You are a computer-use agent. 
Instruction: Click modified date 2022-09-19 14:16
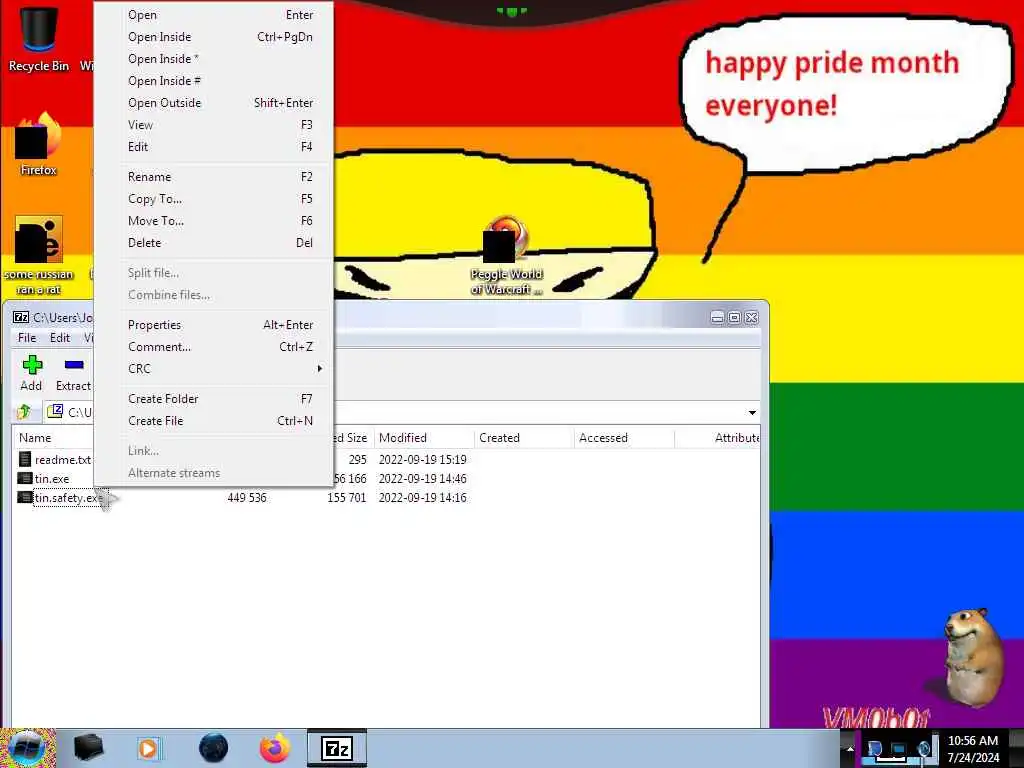423,498
